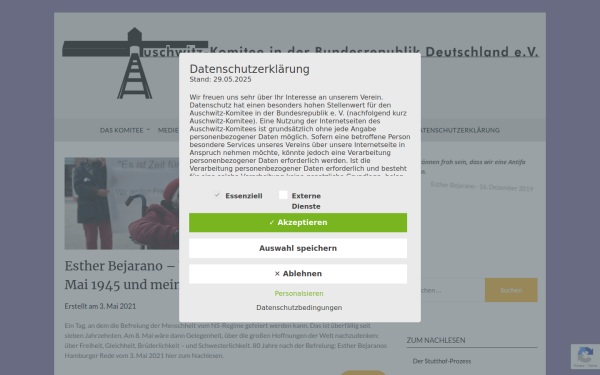Screen dimensions: 600x375
Task: Click the reCAPTCHA badge icon
Action: coord(585,355)
